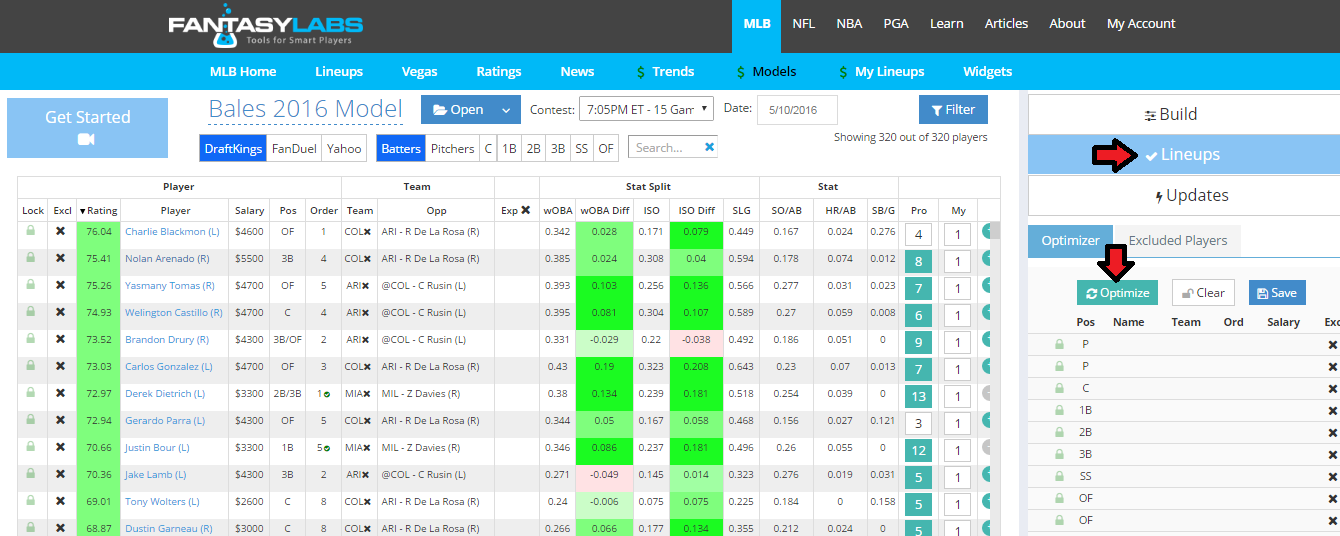Go to the NFL section

(x=803, y=23)
